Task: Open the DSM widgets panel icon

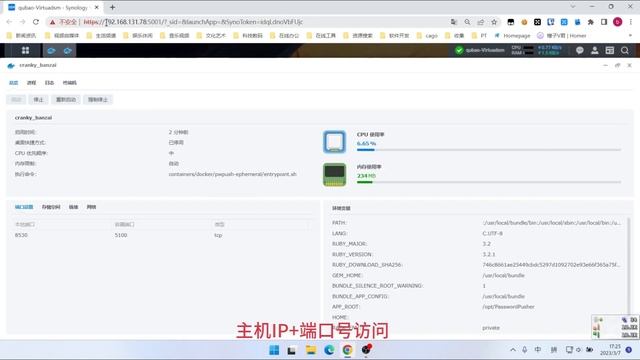Action: pos(610,50)
